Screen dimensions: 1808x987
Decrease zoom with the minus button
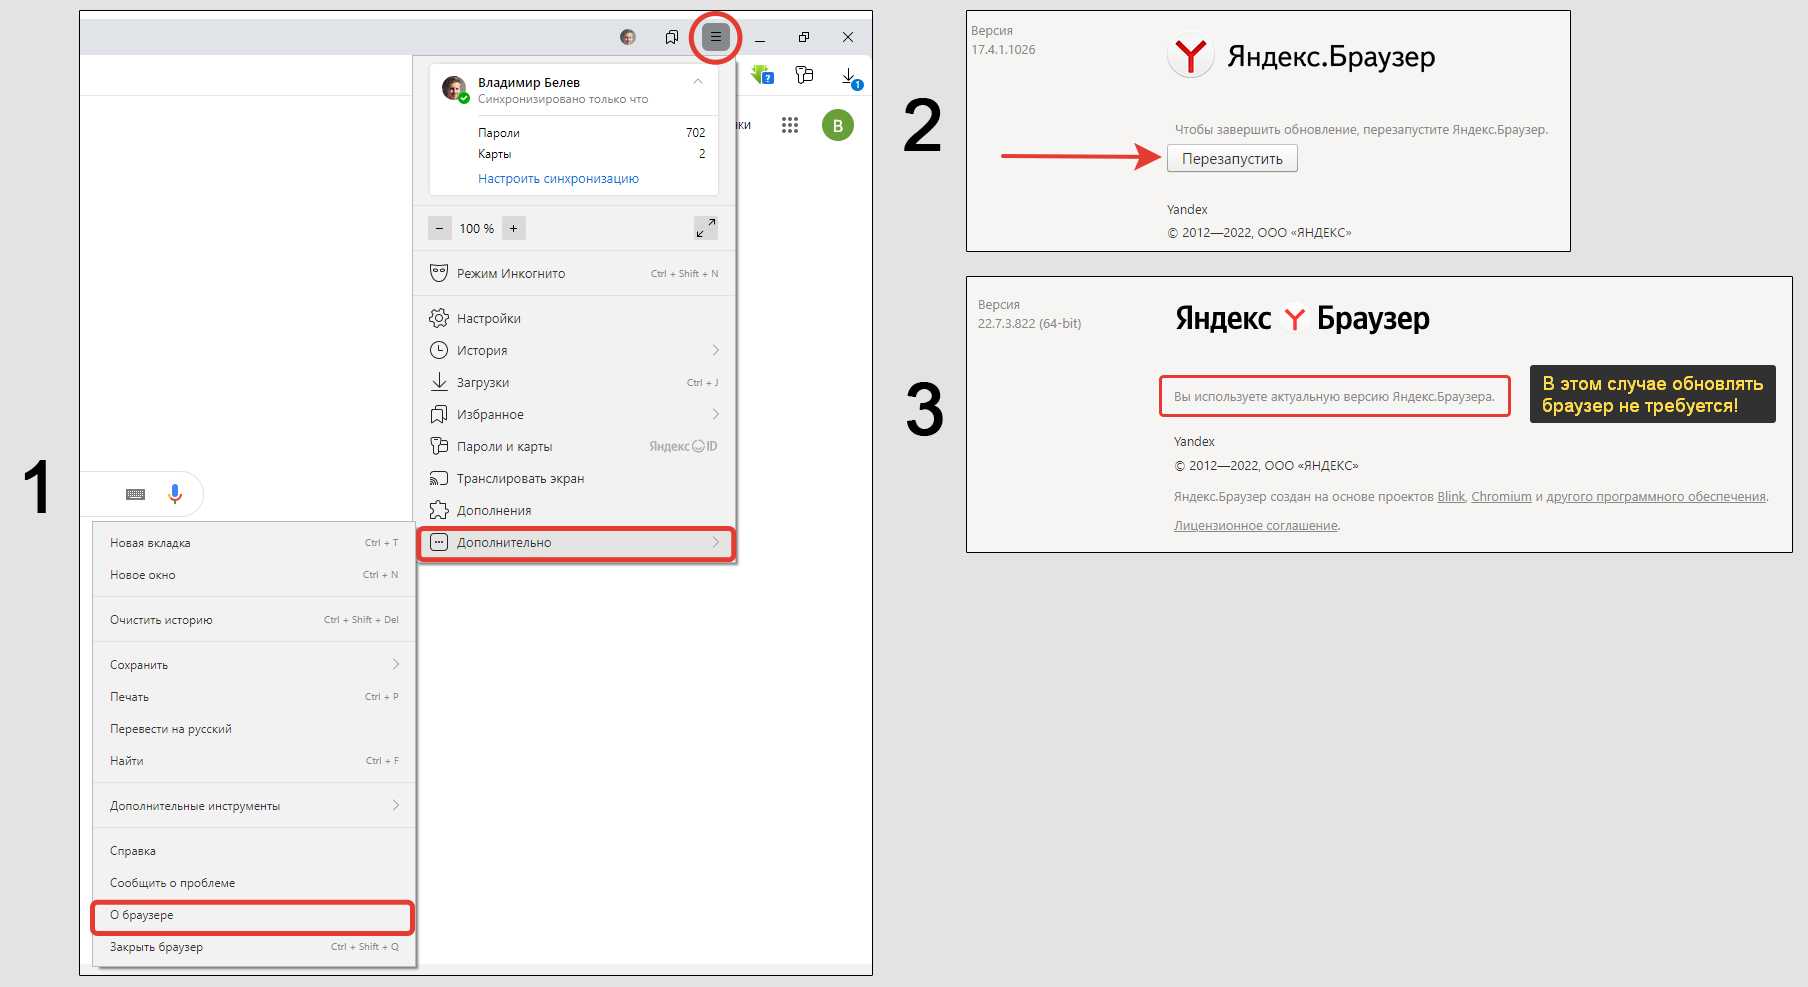439,228
